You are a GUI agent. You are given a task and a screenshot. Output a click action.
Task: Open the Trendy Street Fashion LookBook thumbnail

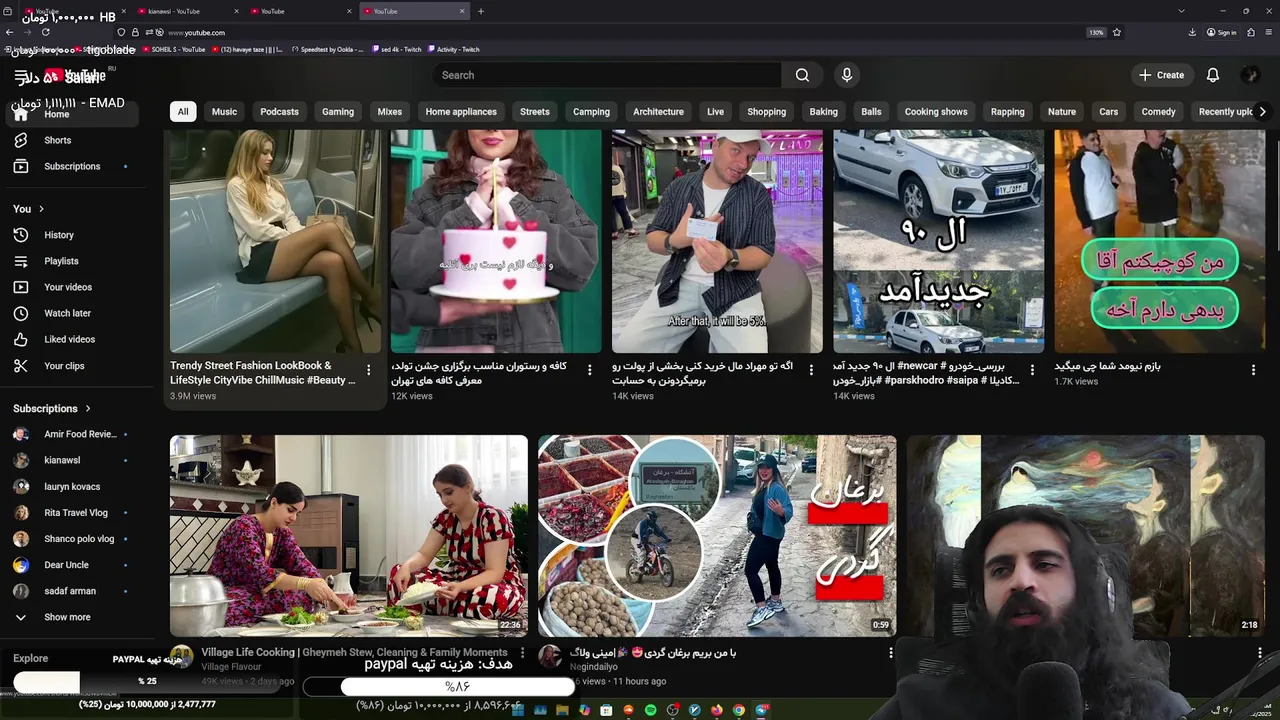tap(276, 241)
